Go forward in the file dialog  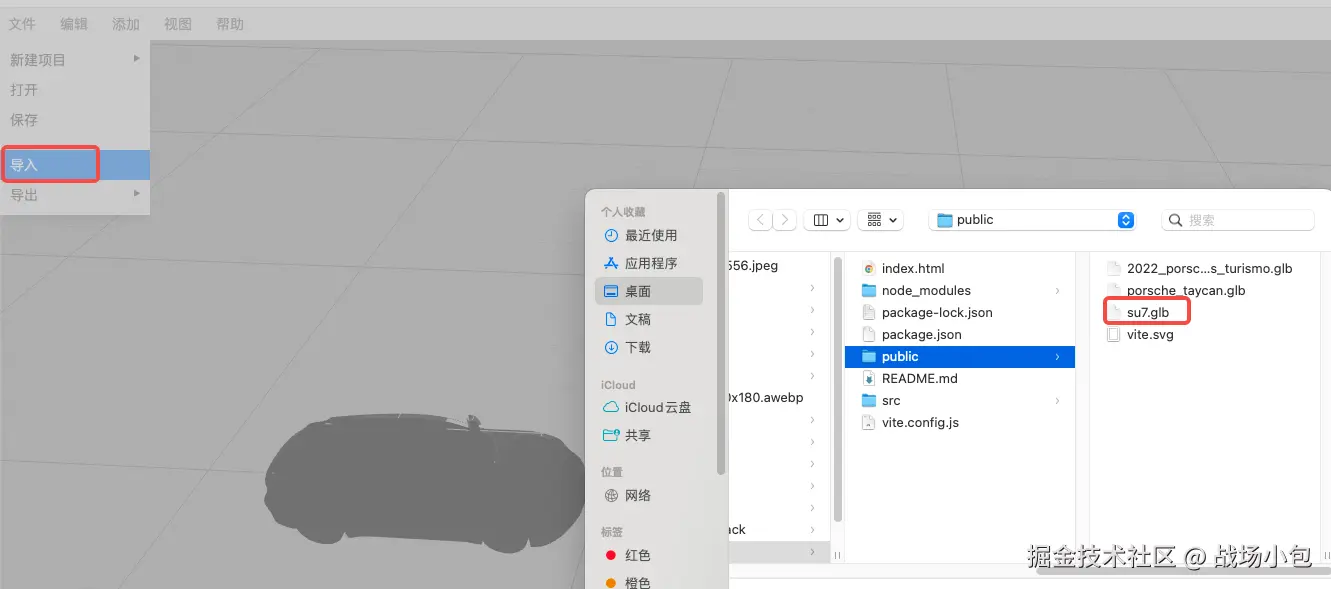click(786, 220)
